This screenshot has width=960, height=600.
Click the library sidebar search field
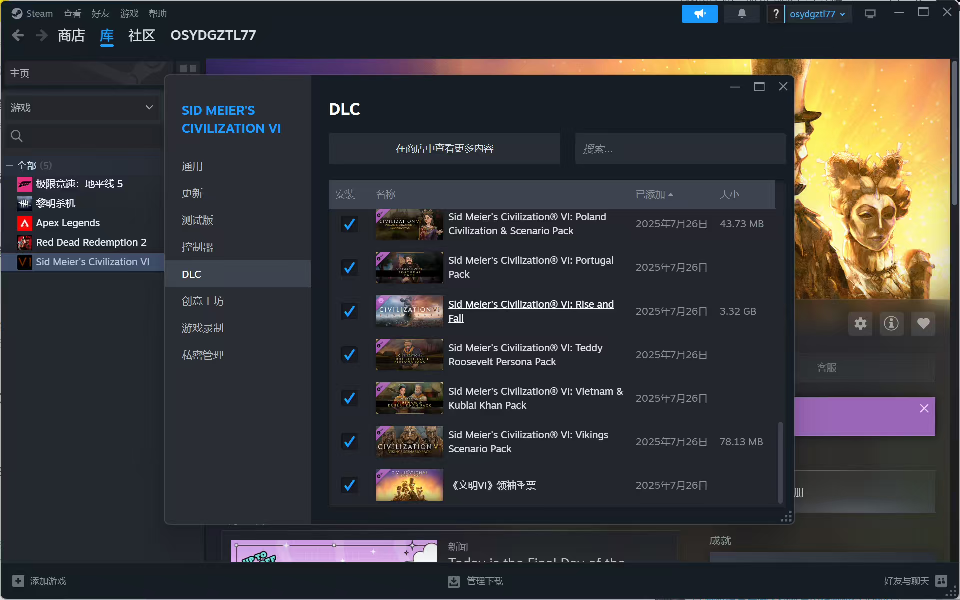(x=82, y=136)
